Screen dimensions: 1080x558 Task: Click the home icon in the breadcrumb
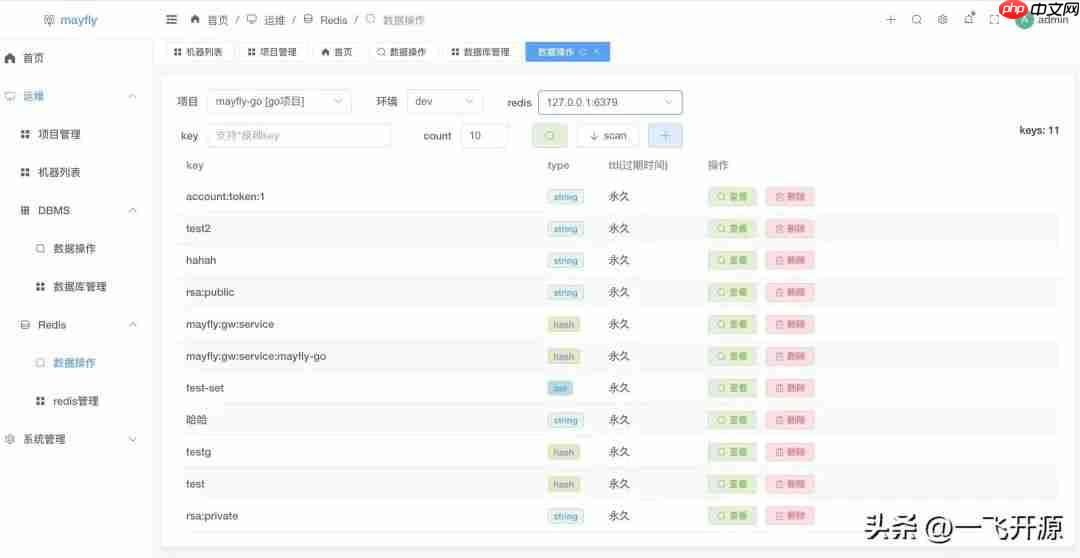point(195,19)
